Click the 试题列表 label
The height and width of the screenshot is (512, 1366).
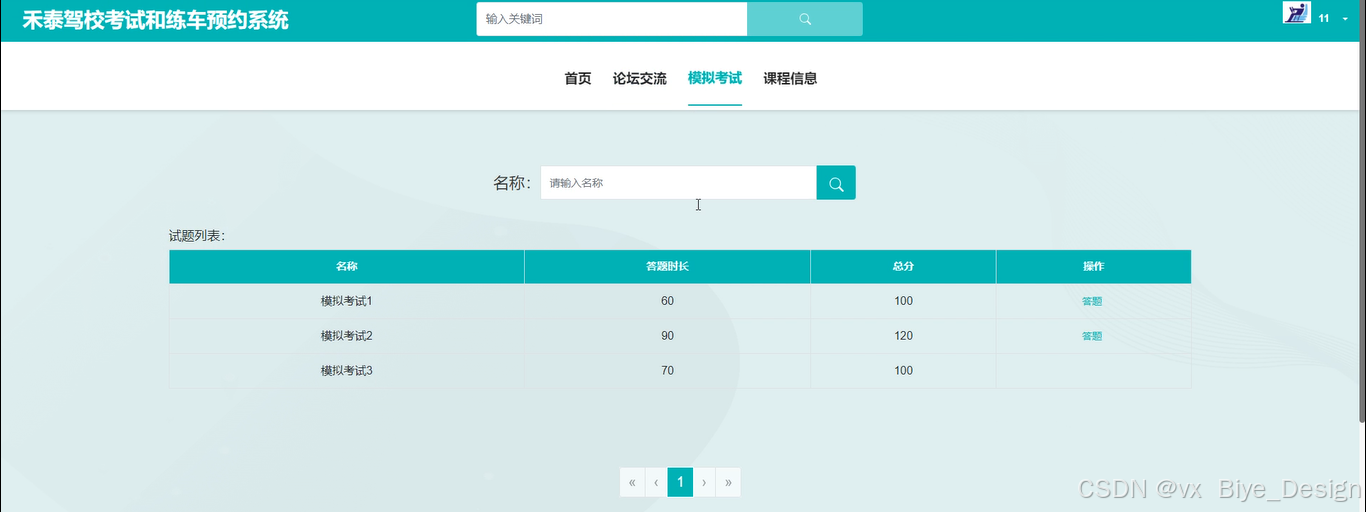click(x=197, y=236)
